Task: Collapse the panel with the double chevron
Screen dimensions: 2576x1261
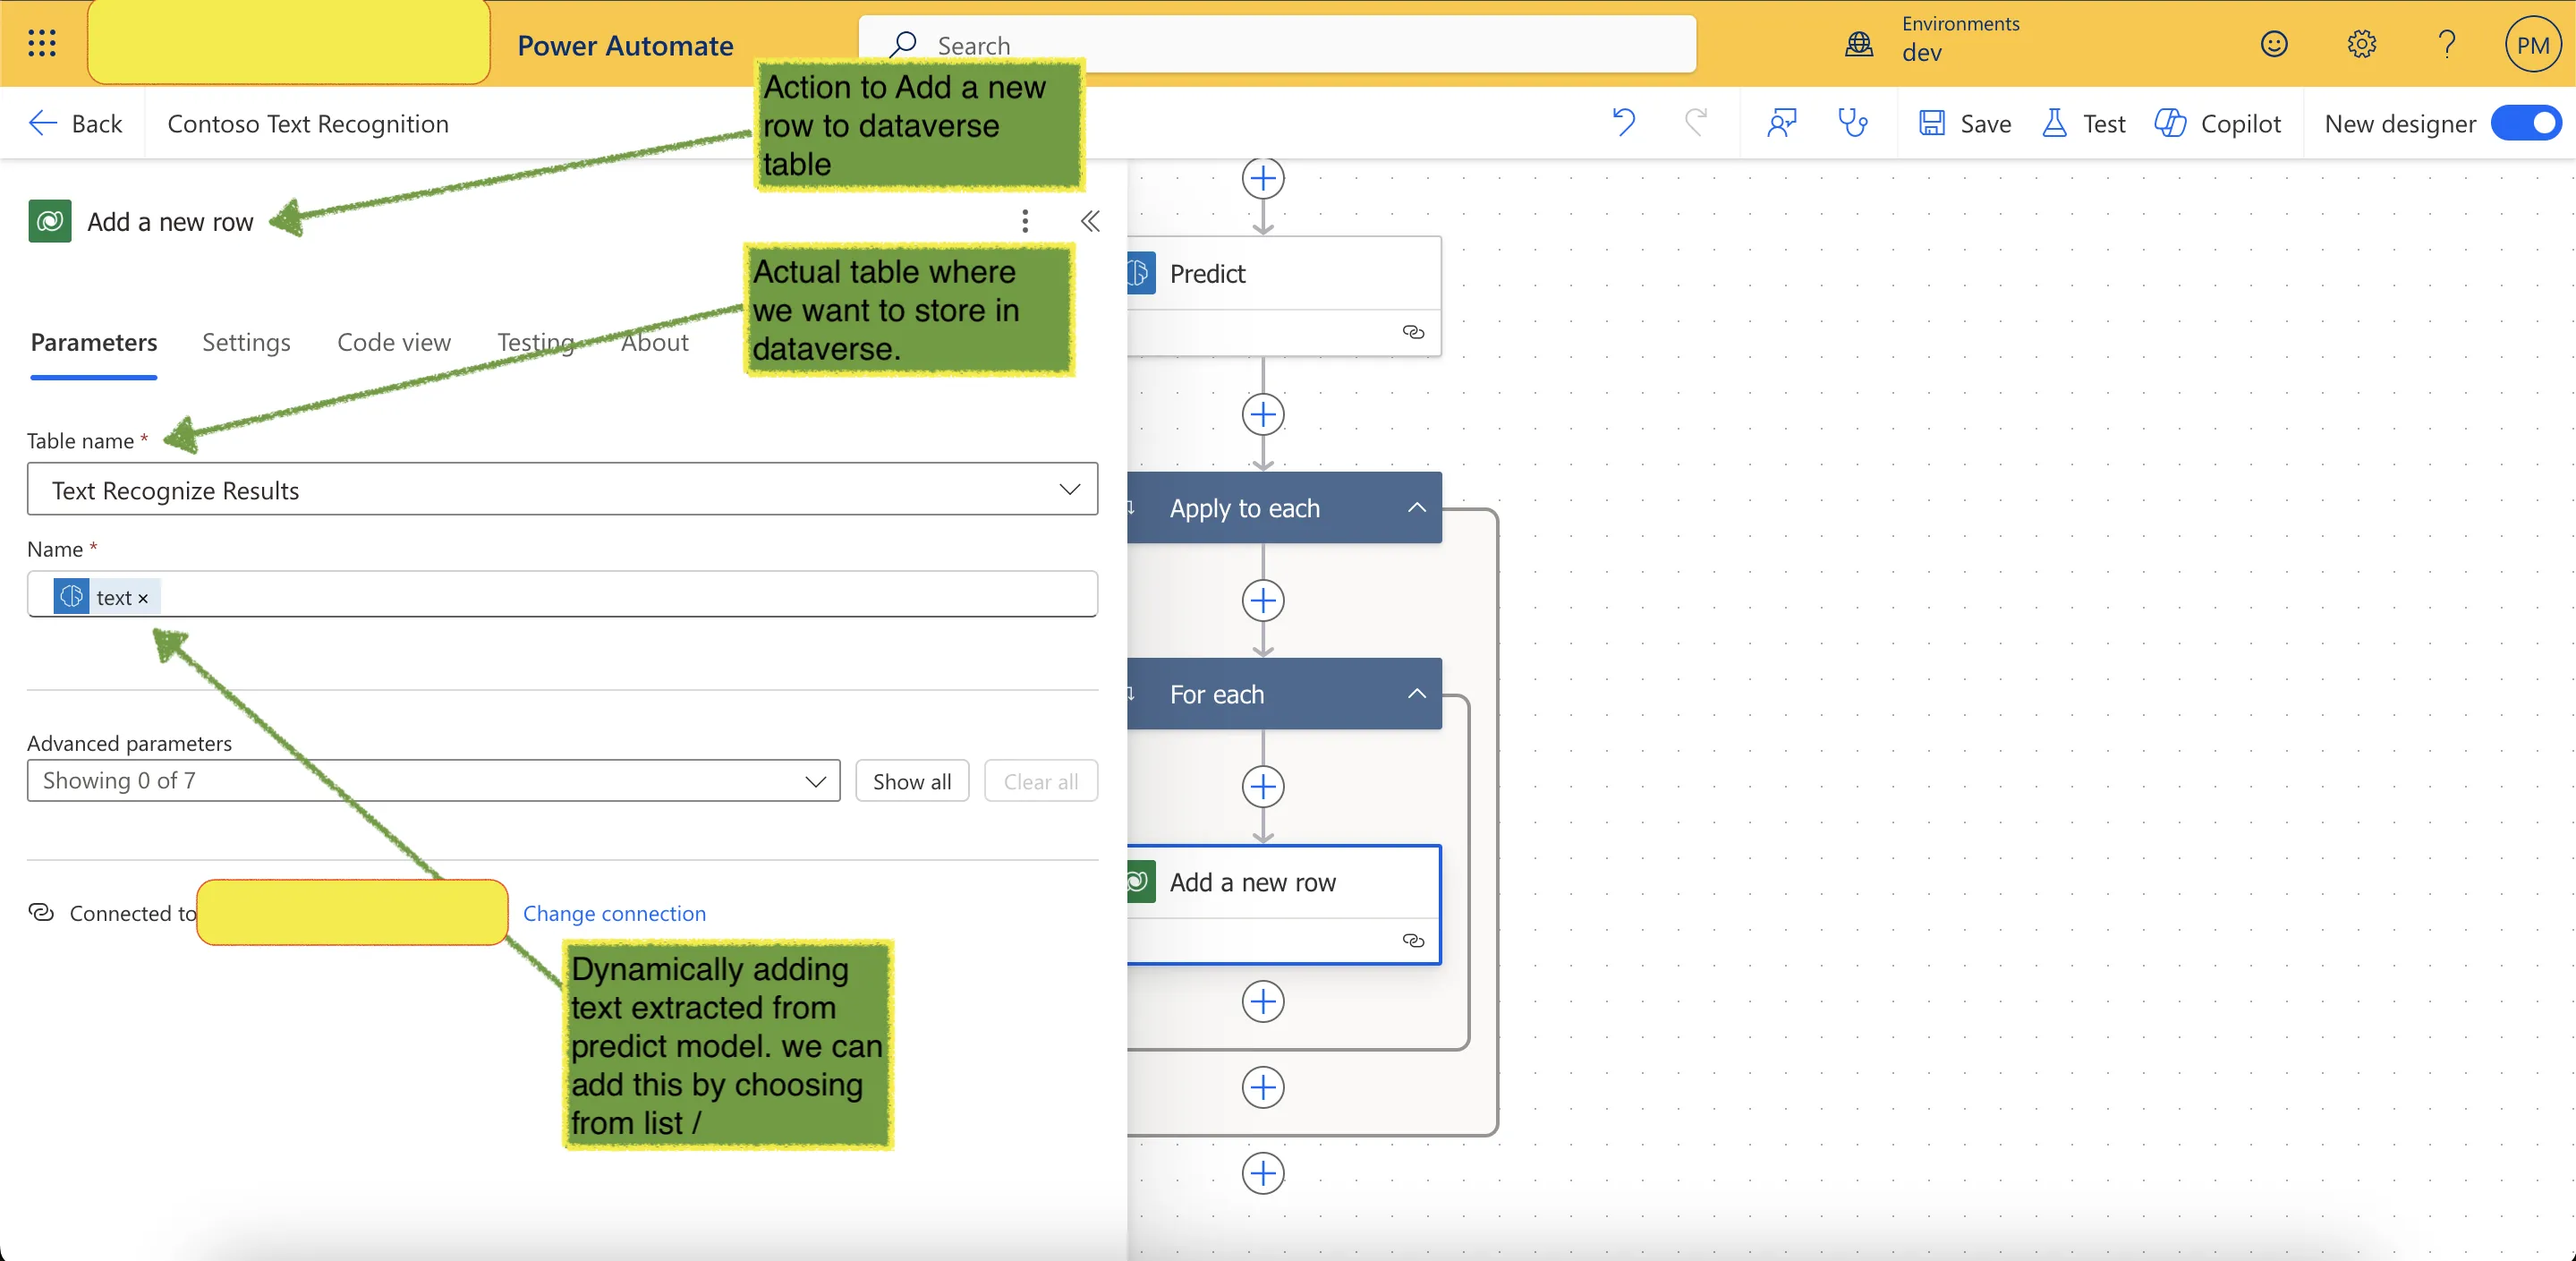Action: click(1090, 221)
